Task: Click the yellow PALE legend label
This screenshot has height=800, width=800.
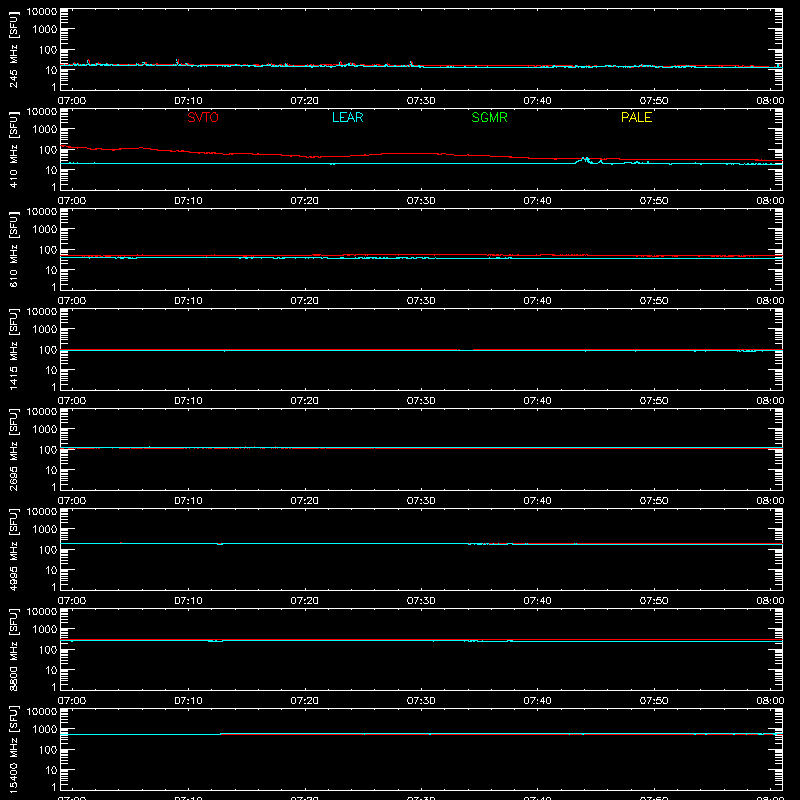Action: coord(636,117)
